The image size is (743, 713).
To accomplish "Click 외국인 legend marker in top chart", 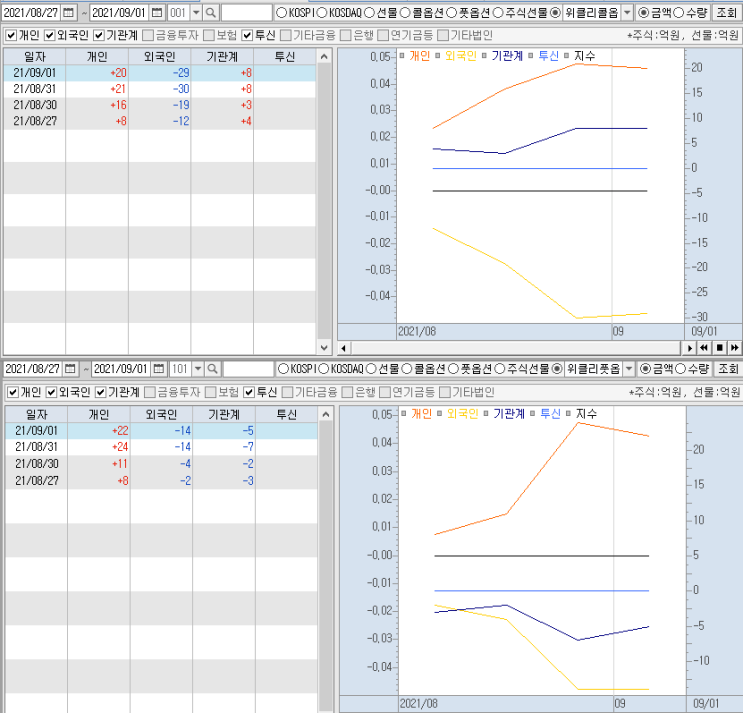I will [x=438, y=56].
